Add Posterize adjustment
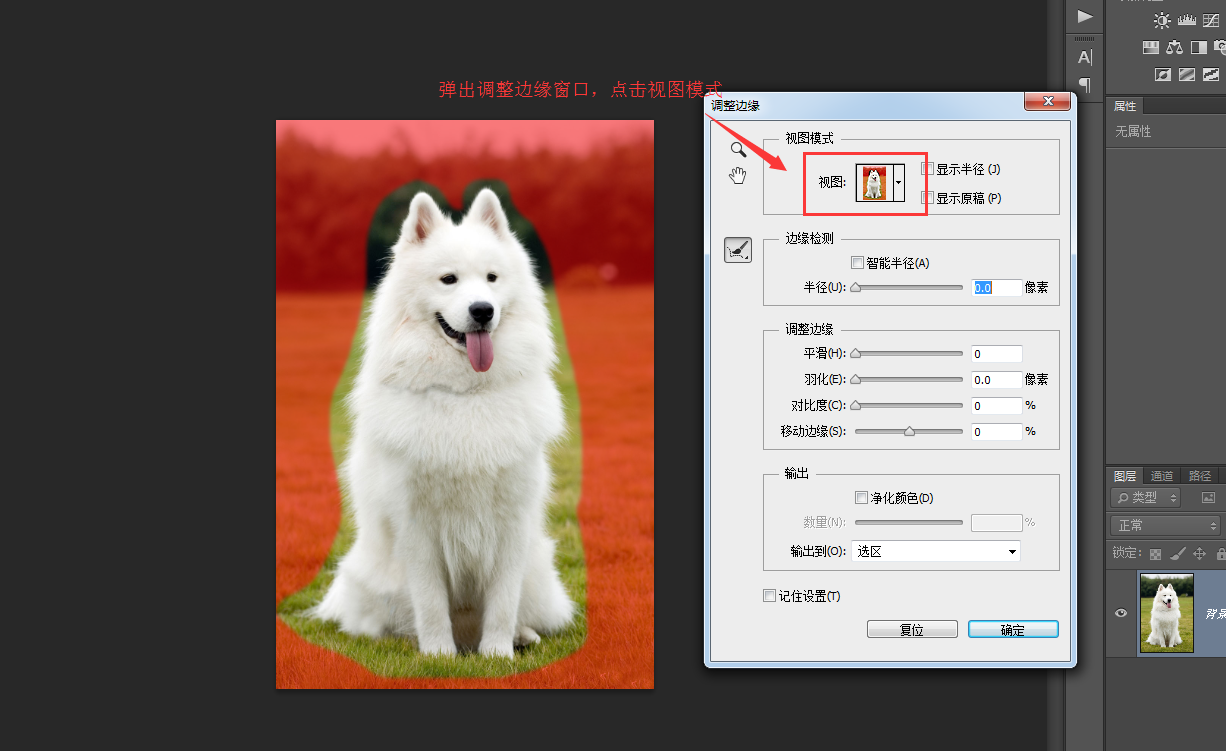The height and width of the screenshot is (751, 1226). [x=1187, y=74]
